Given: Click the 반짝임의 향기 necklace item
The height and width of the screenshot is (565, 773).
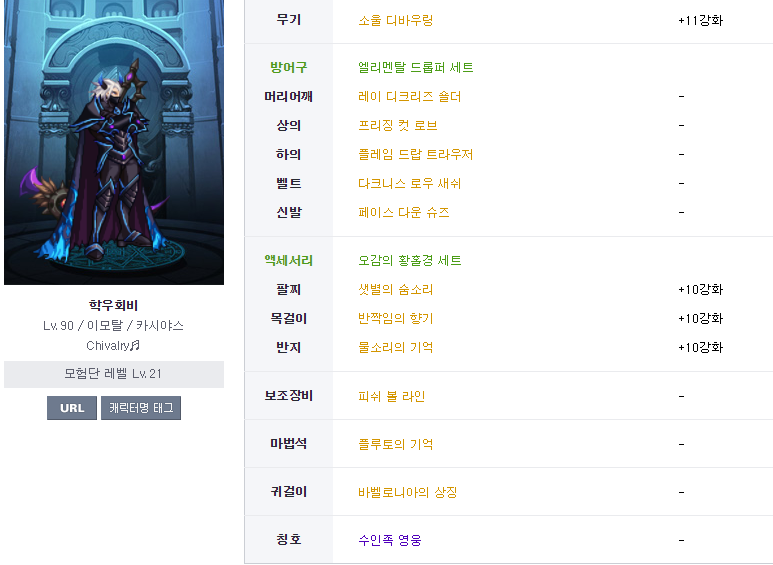Looking at the screenshot, I should pos(395,318).
